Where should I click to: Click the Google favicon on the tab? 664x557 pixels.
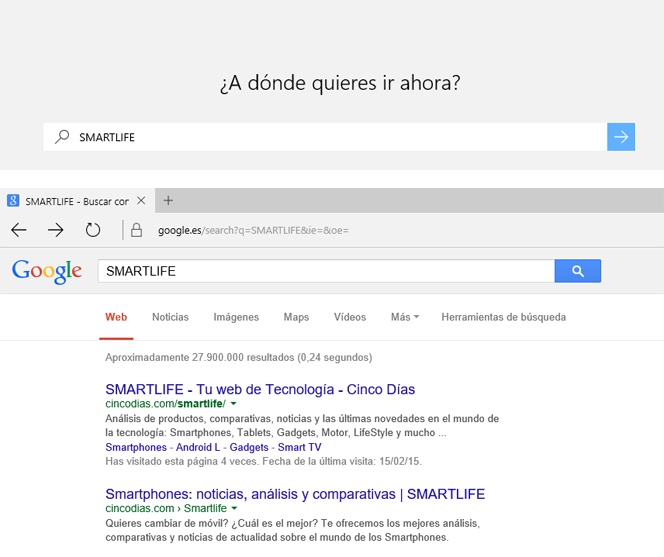13,200
